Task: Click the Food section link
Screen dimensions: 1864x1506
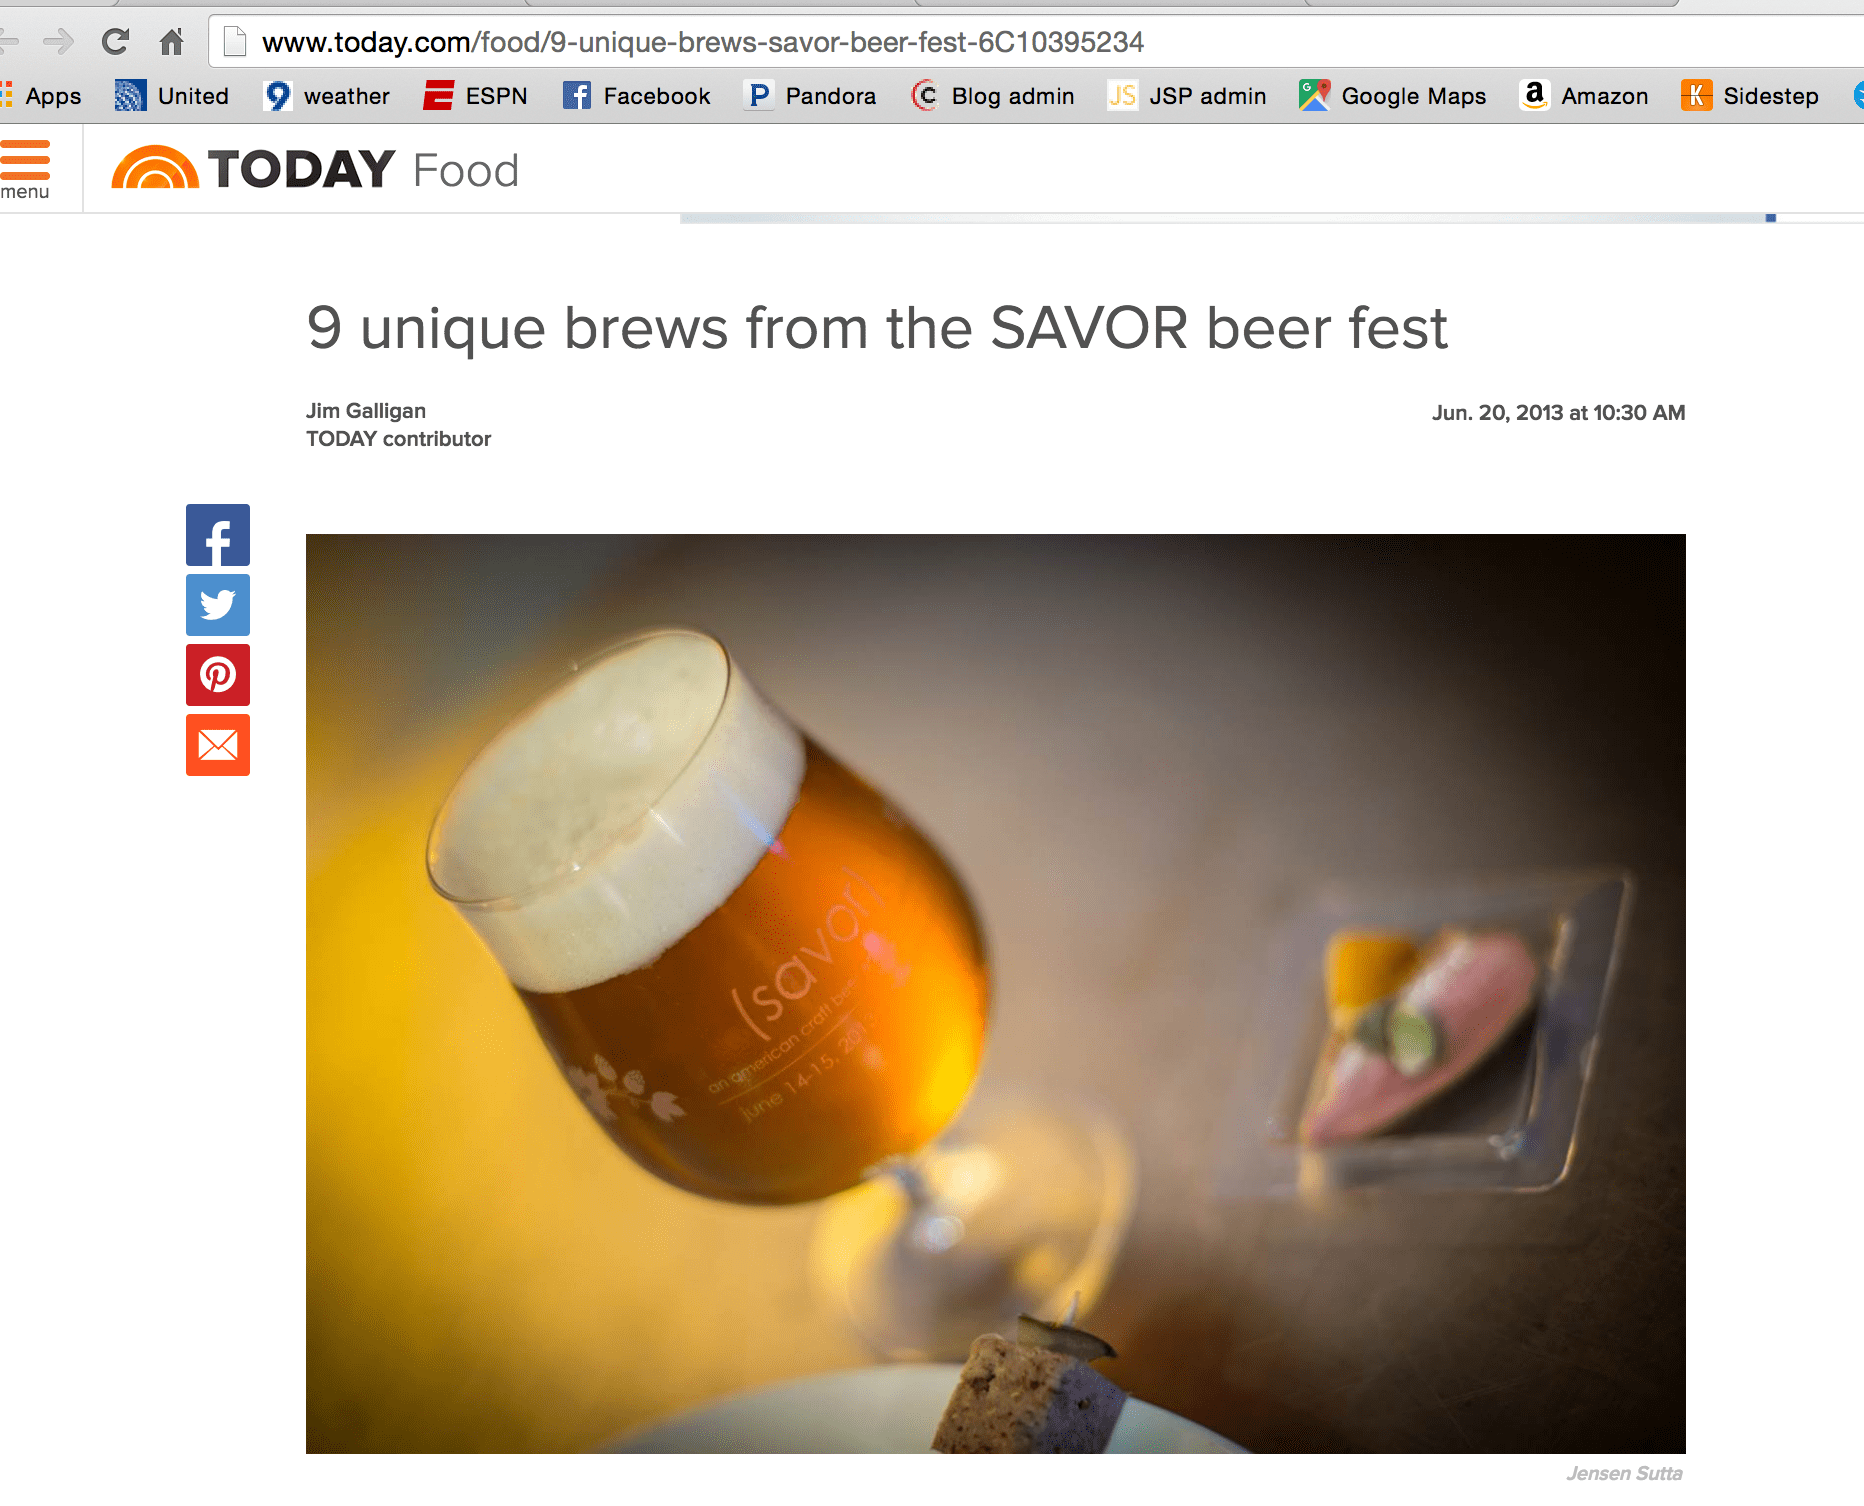Action: (x=466, y=171)
